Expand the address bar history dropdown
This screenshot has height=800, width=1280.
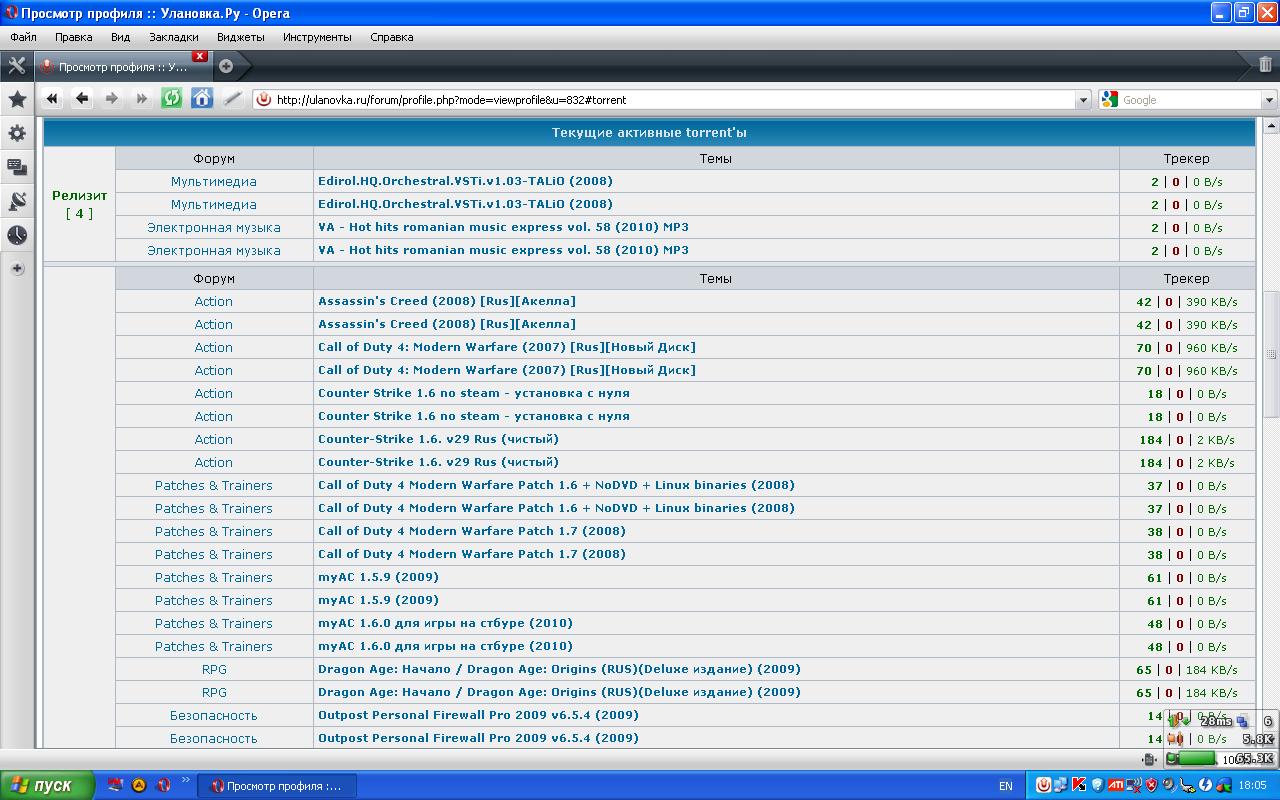[1082, 100]
